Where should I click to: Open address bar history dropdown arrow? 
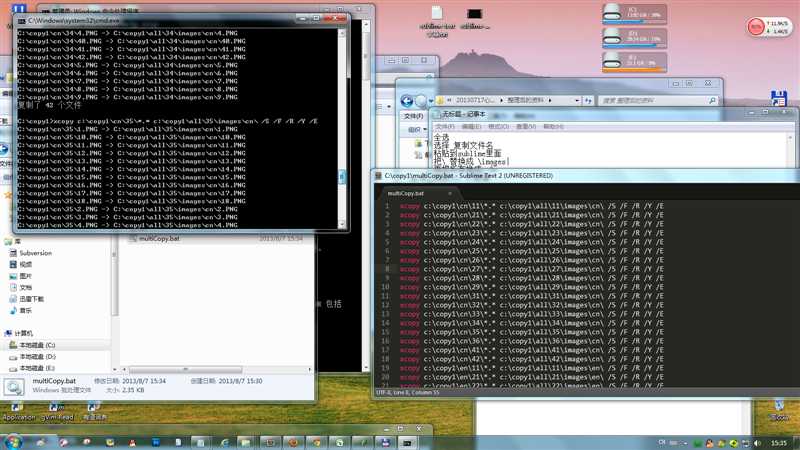pyautogui.click(x=577, y=101)
